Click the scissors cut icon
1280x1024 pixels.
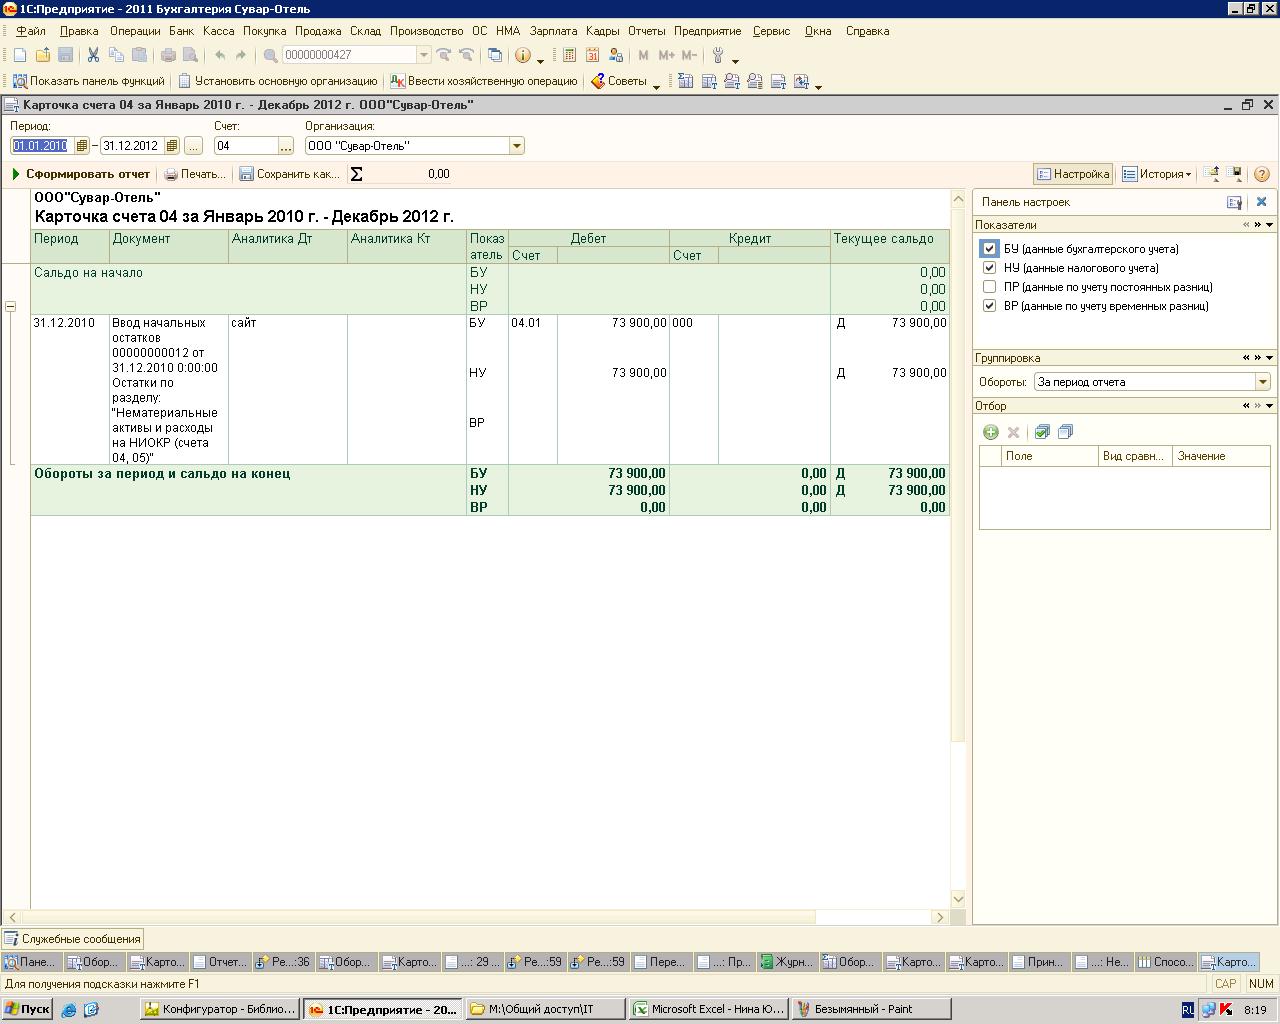[x=93, y=55]
